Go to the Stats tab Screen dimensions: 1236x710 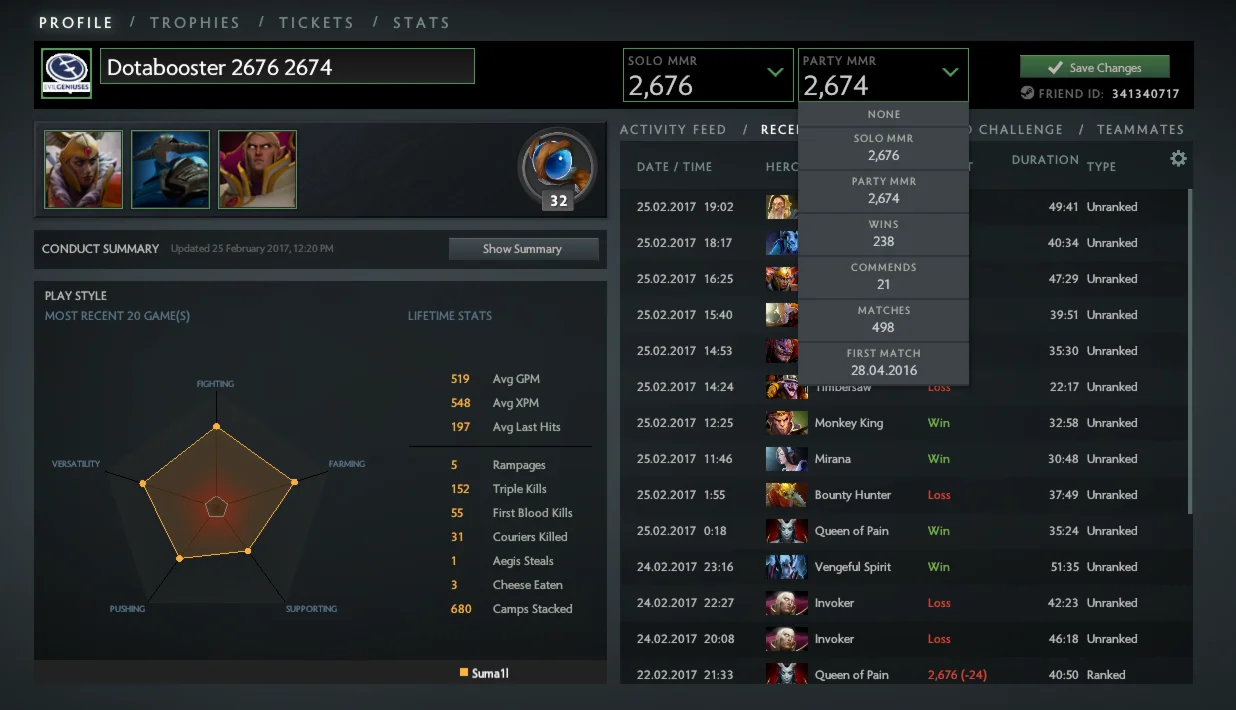click(x=421, y=22)
